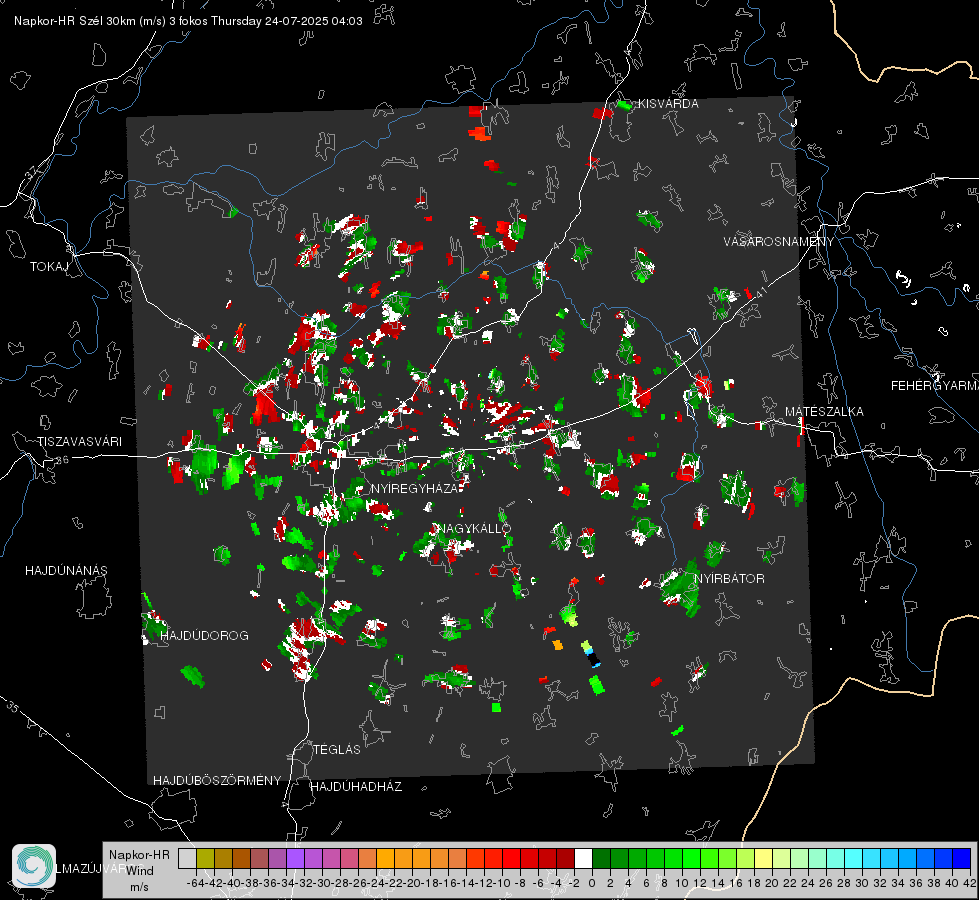
Task: Click the NAGYKÁLLÓ city label
Action: (x=475, y=528)
